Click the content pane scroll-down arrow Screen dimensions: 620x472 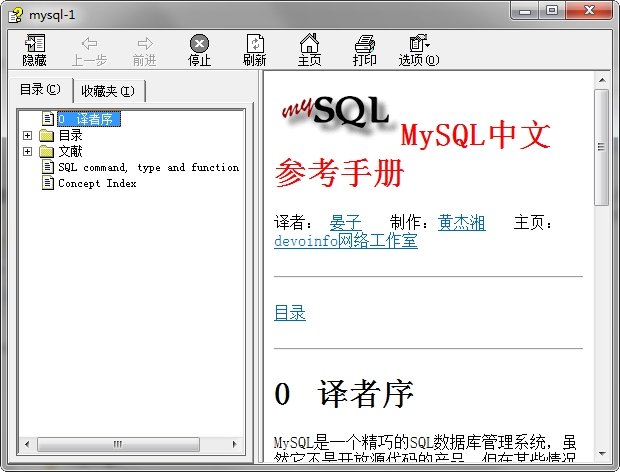(602, 453)
